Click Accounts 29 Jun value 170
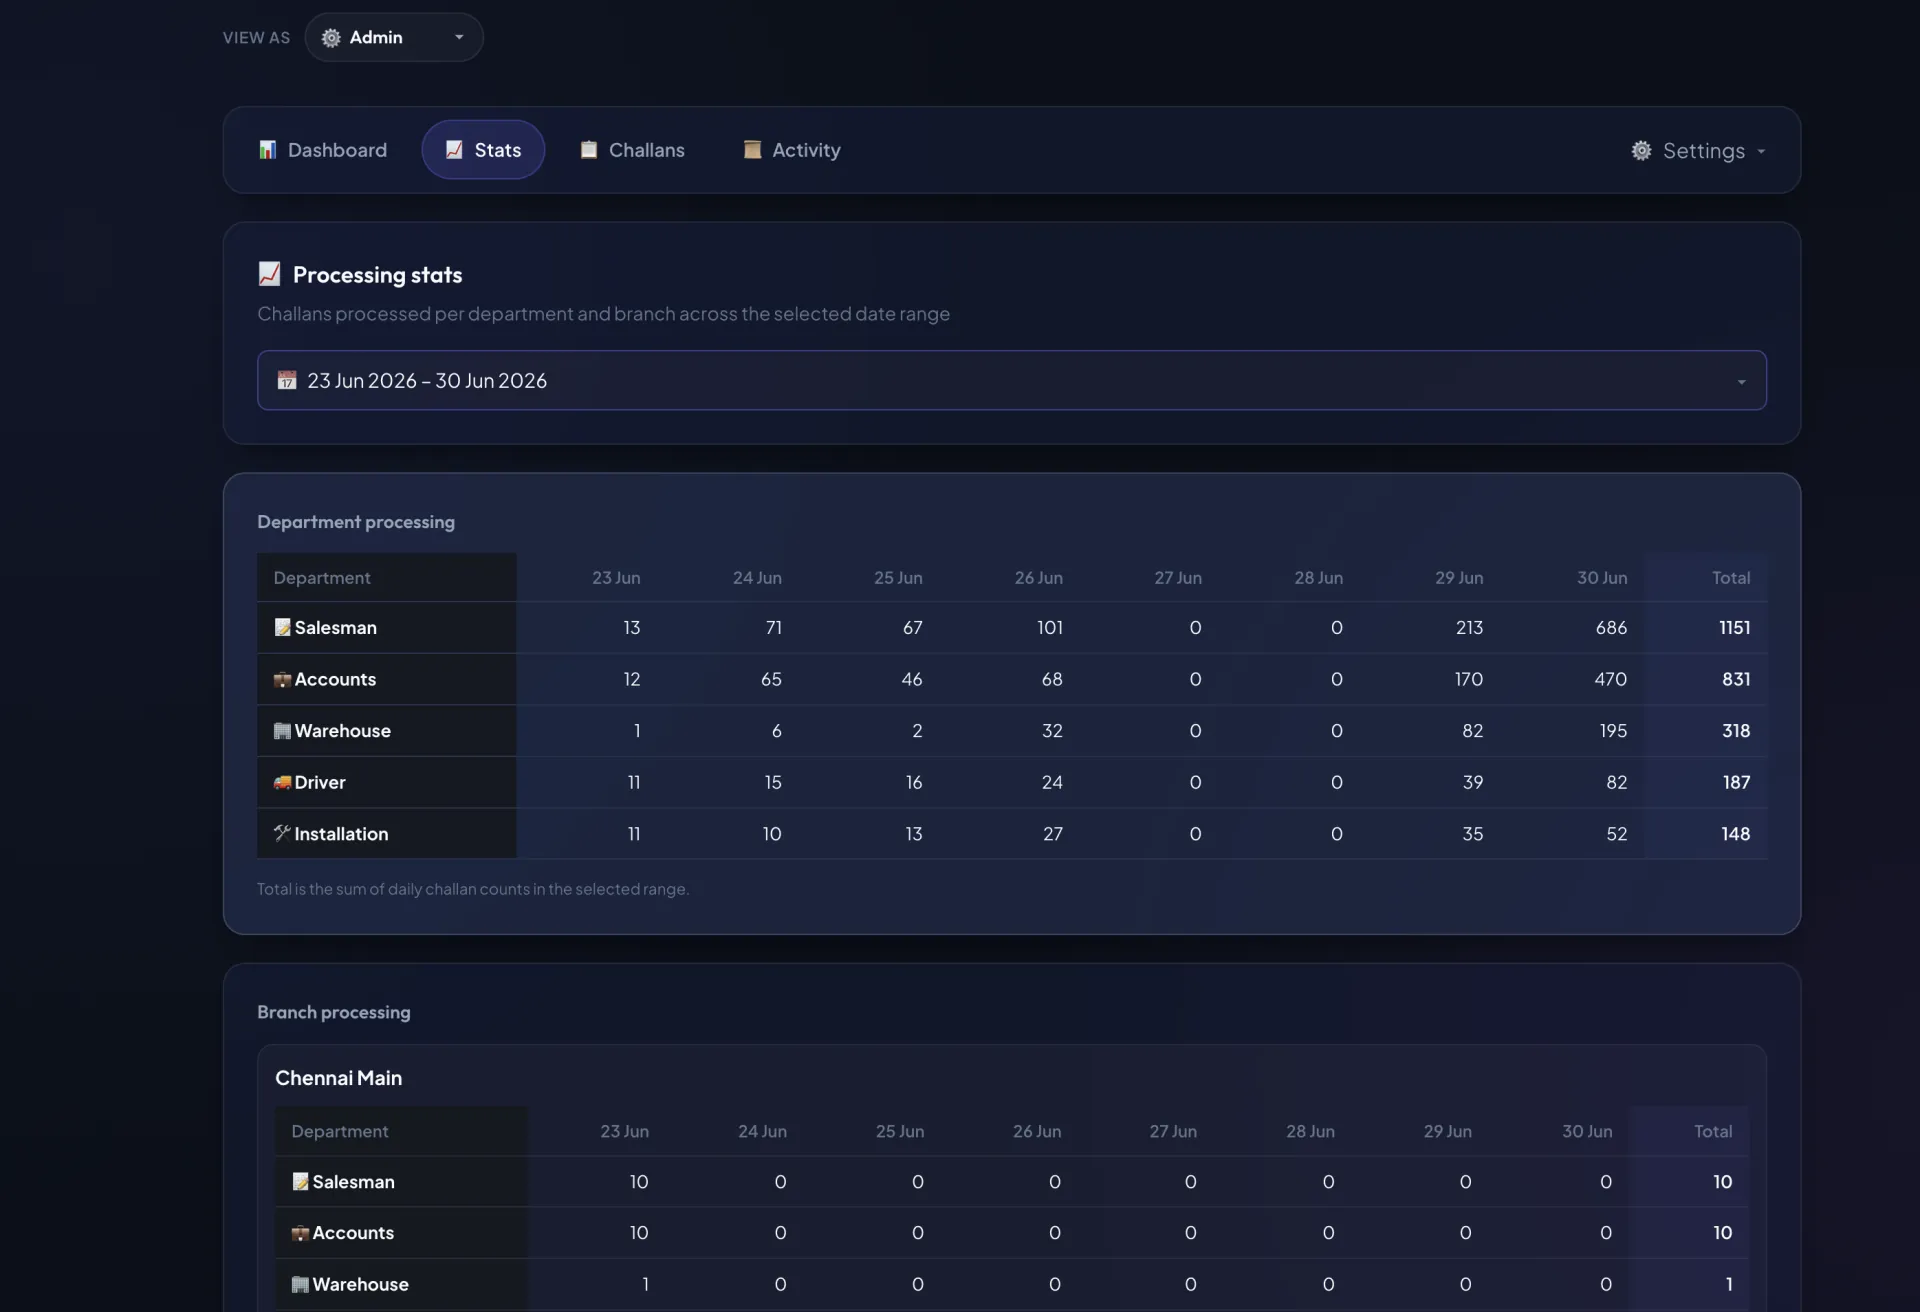Screen dimensions: 1920x1312 [x=1468, y=679]
